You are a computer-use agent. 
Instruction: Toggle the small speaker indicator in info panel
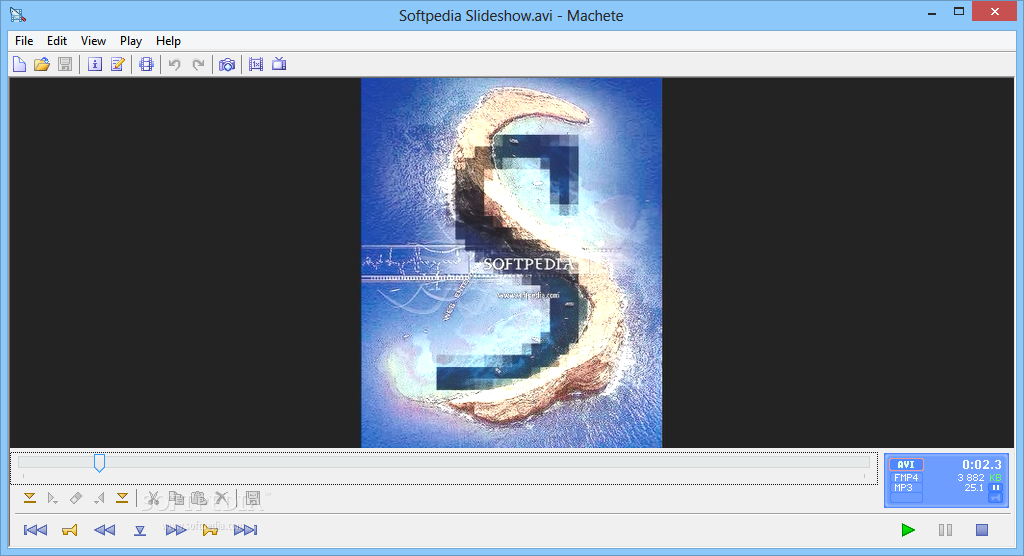click(x=996, y=498)
